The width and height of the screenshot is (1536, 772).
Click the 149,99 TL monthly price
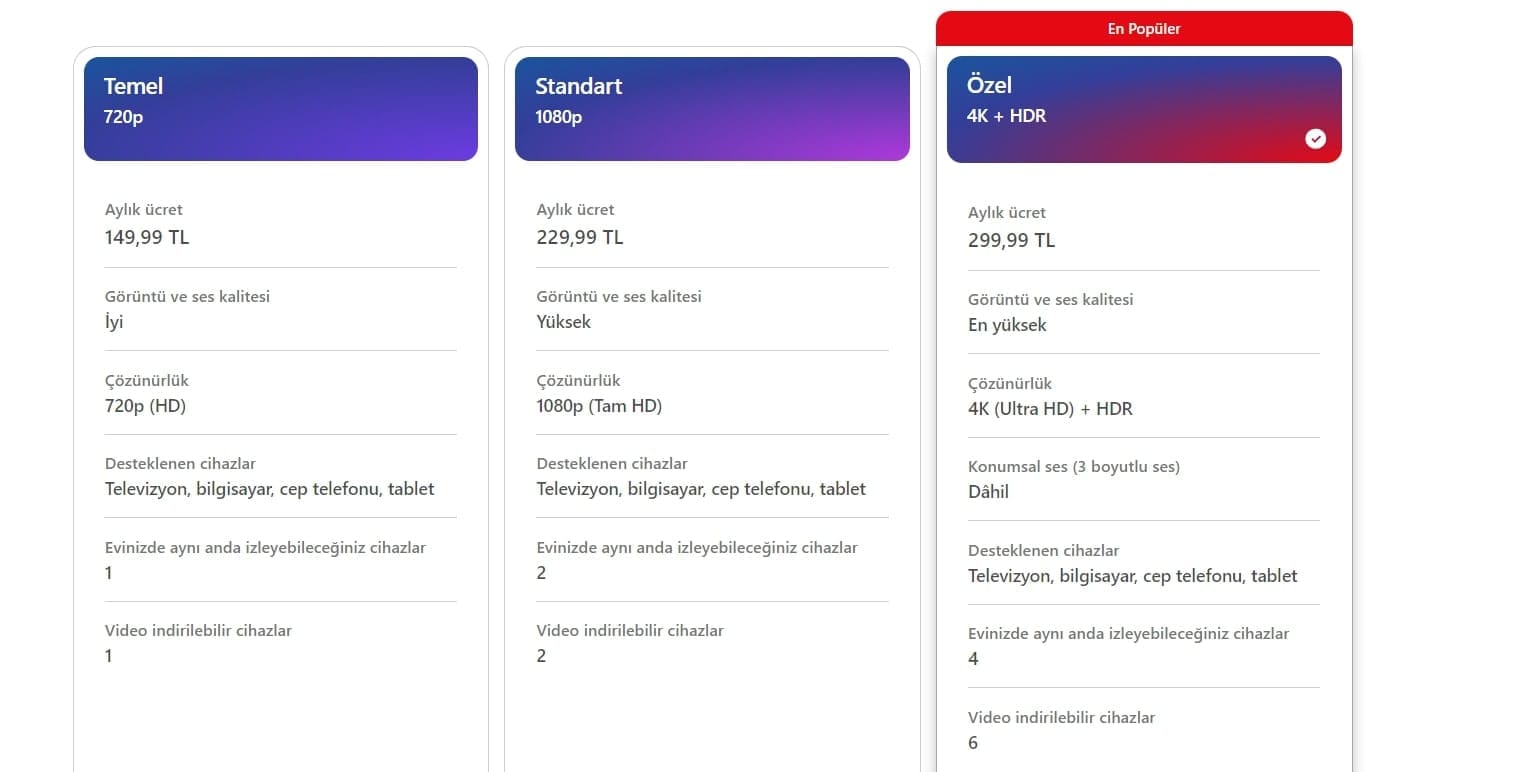[147, 237]
